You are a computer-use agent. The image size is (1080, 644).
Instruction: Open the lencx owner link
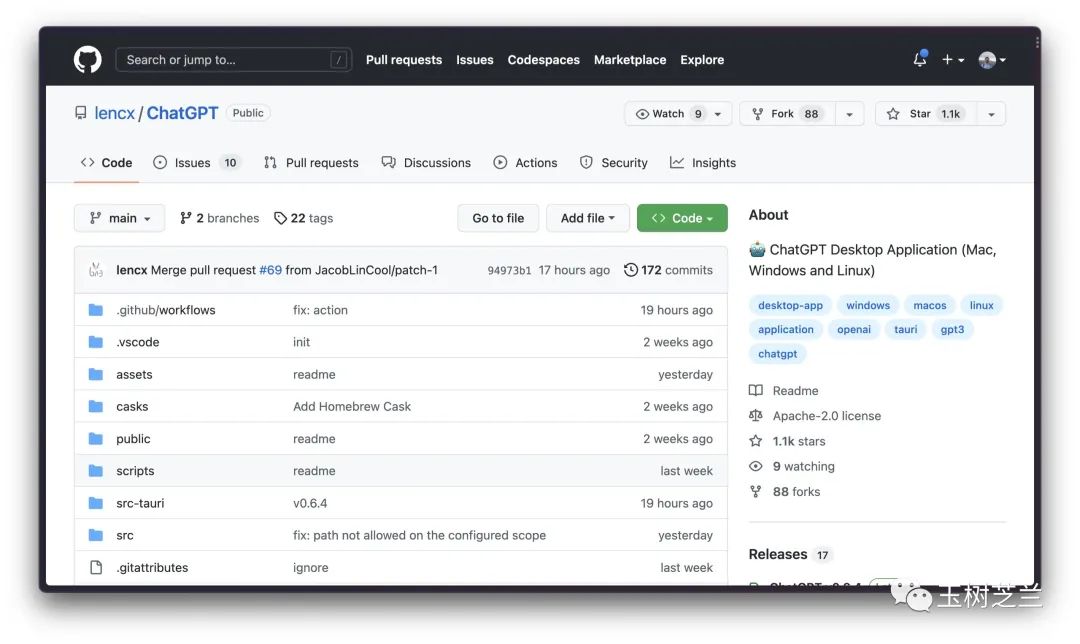114,113
